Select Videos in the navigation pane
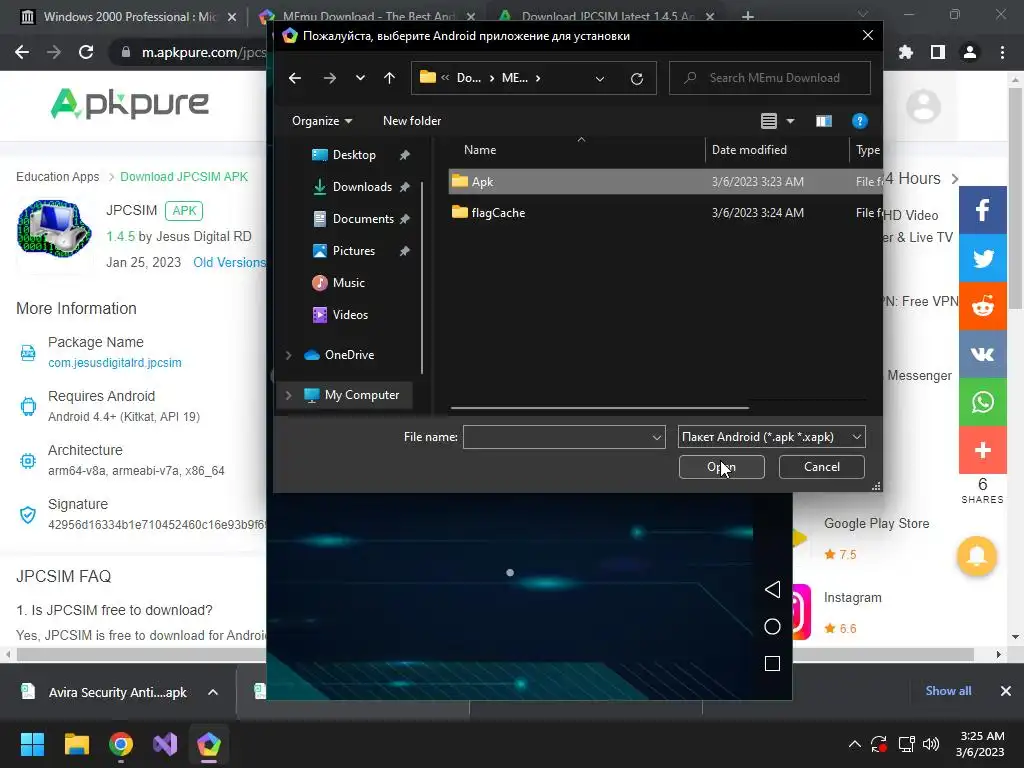 coord(350,315)
